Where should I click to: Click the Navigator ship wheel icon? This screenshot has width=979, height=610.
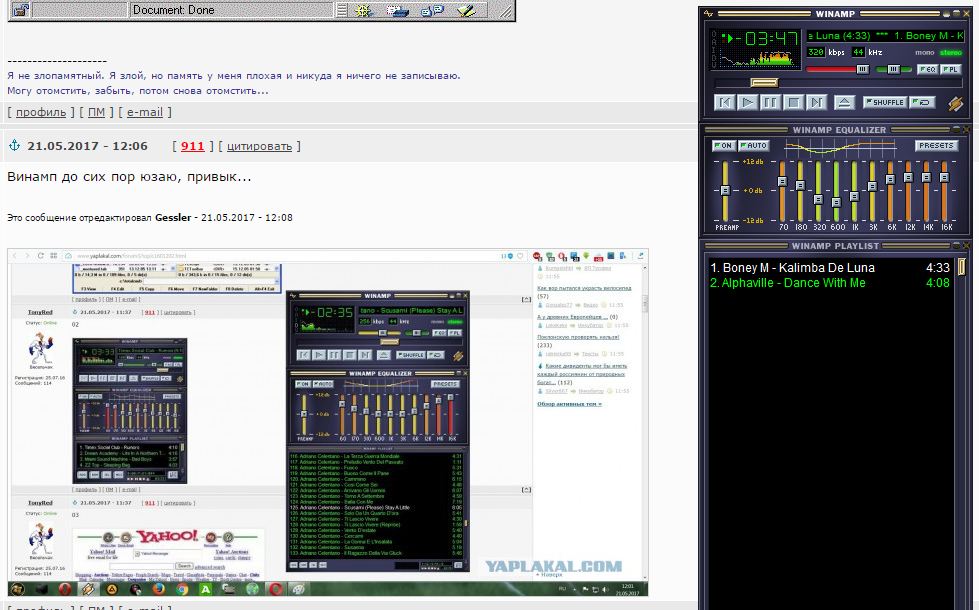pyautogui.click(x=363, y=11)
